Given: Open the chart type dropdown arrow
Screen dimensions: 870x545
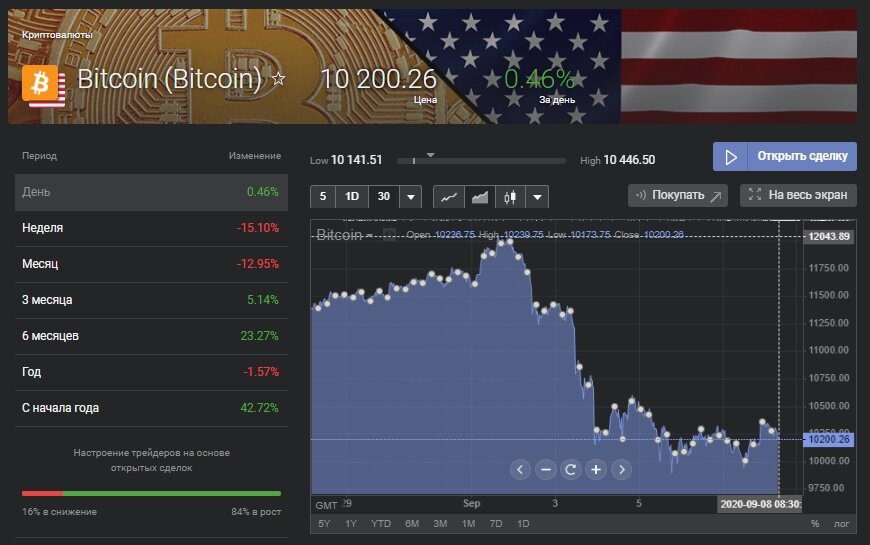Looking at the screenshot, I should click(538, 197).
